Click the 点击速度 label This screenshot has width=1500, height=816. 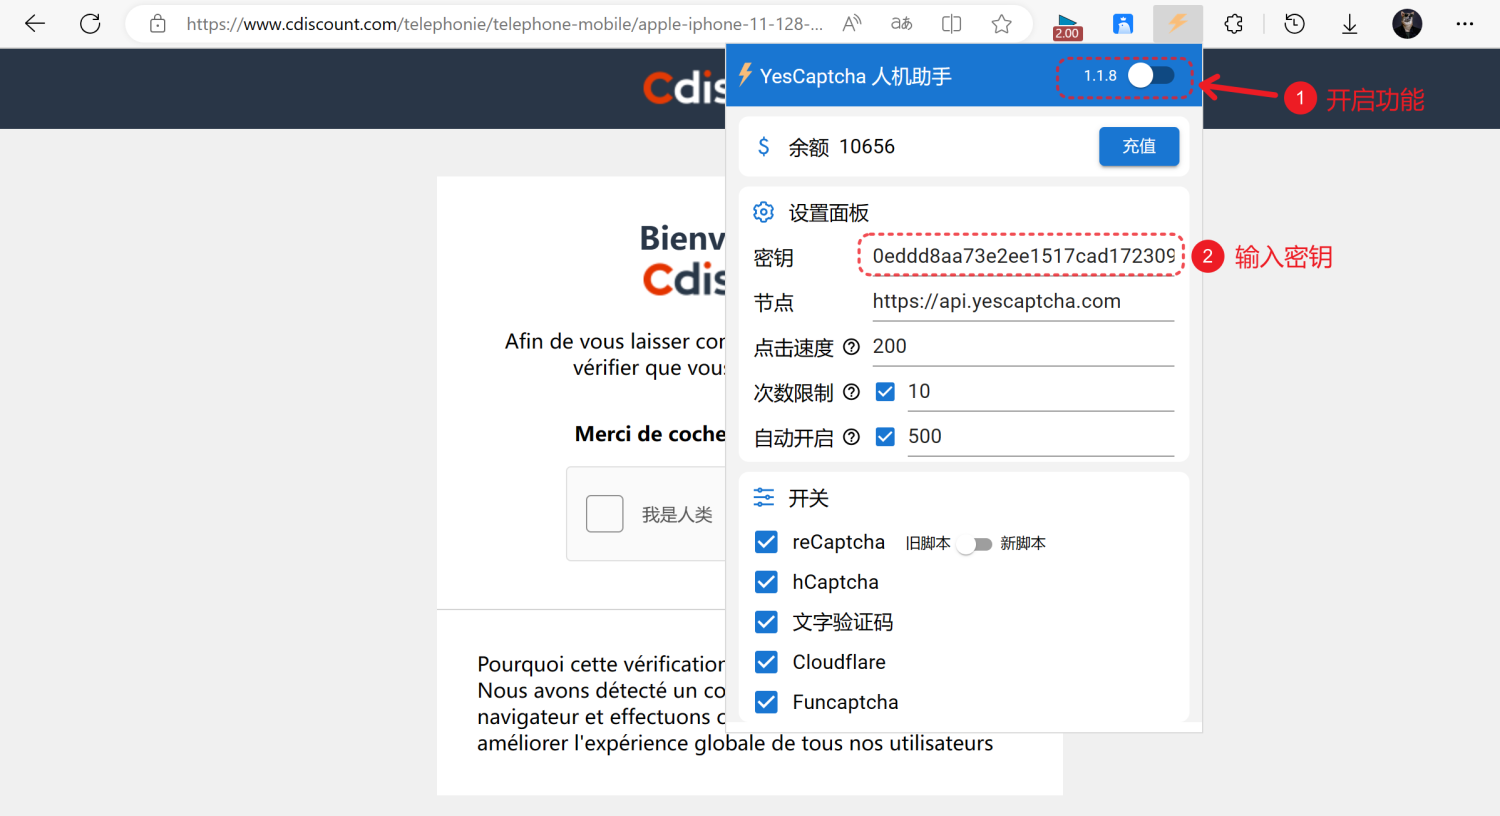click(794, 348)
